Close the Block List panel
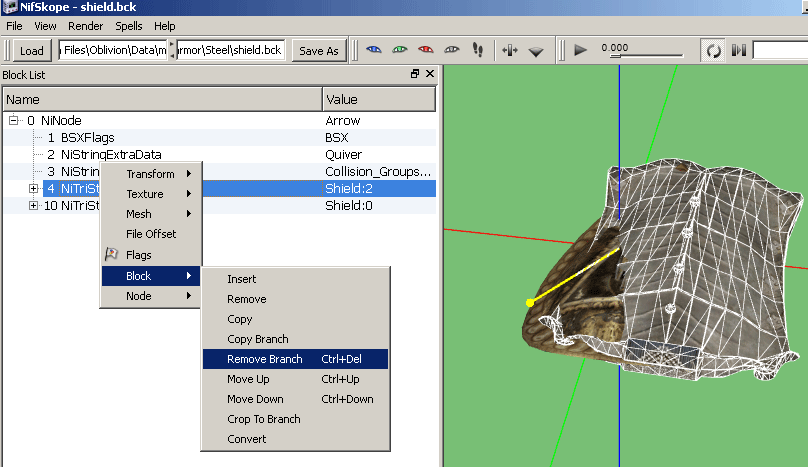The image size is (808, 467). pos(430,74)
